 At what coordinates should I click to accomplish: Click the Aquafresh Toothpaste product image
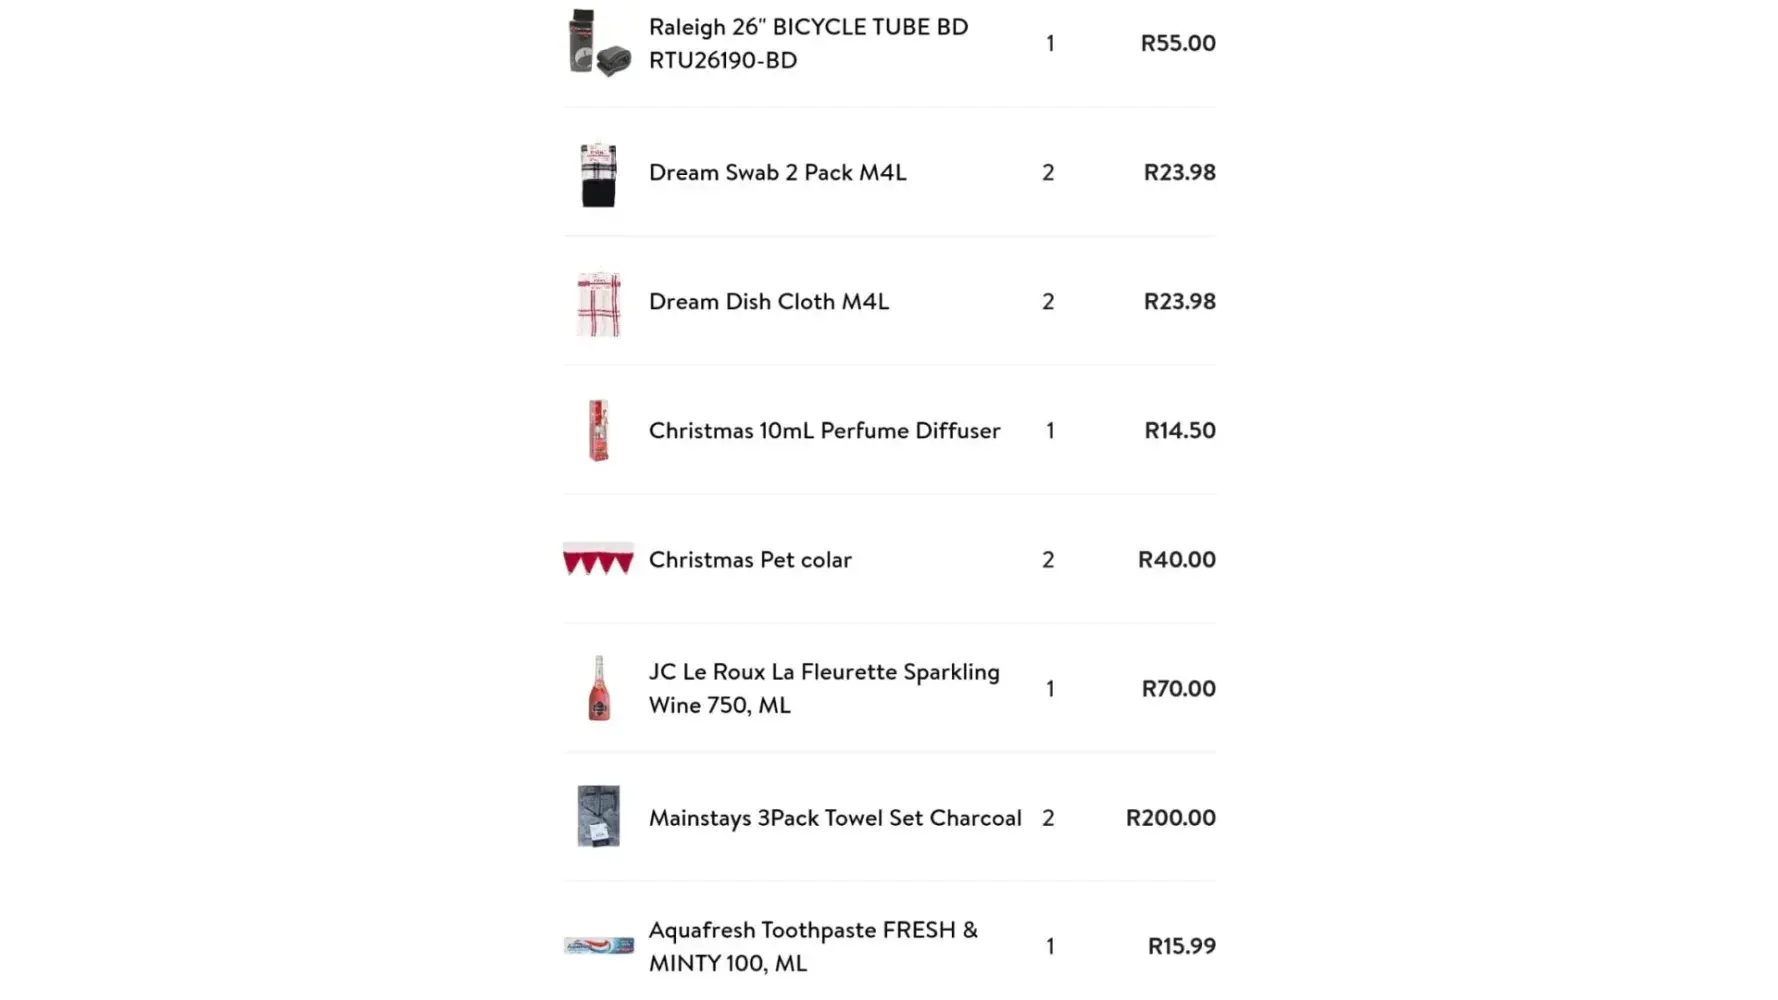click(598, 945)
